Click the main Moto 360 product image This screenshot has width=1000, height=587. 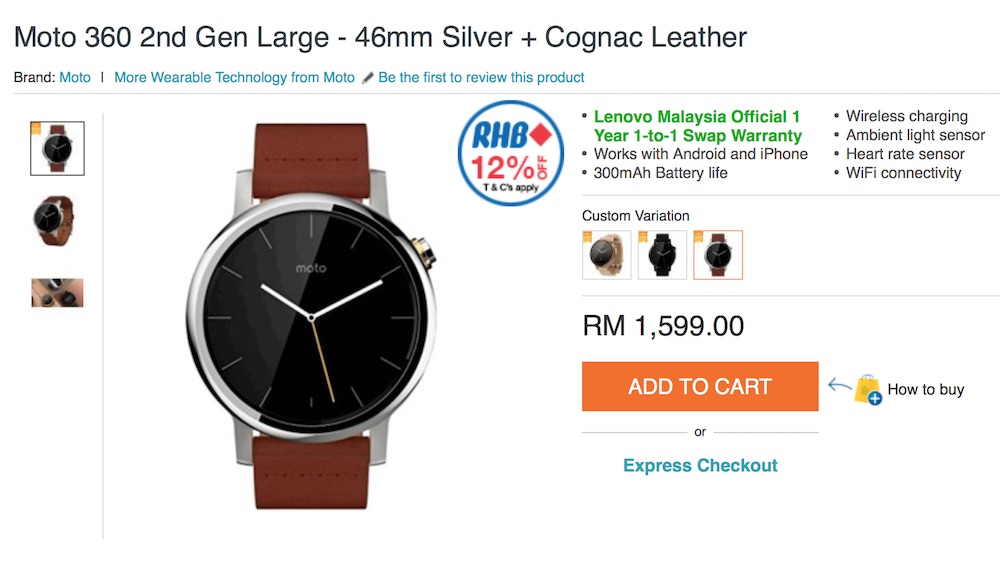click(312, 316)
